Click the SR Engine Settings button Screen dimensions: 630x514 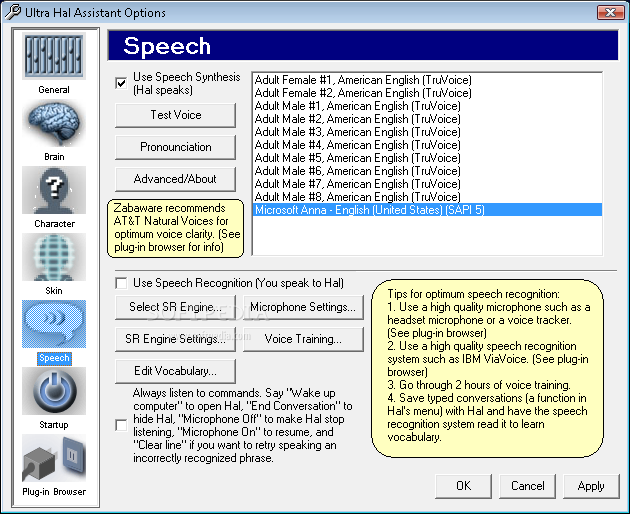click(x=176, y=339)
